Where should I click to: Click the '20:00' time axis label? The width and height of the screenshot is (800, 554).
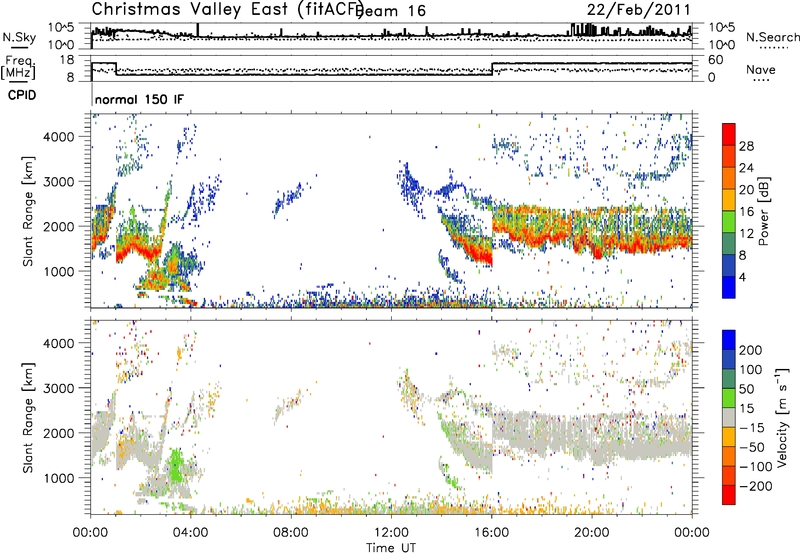(591, 533)
